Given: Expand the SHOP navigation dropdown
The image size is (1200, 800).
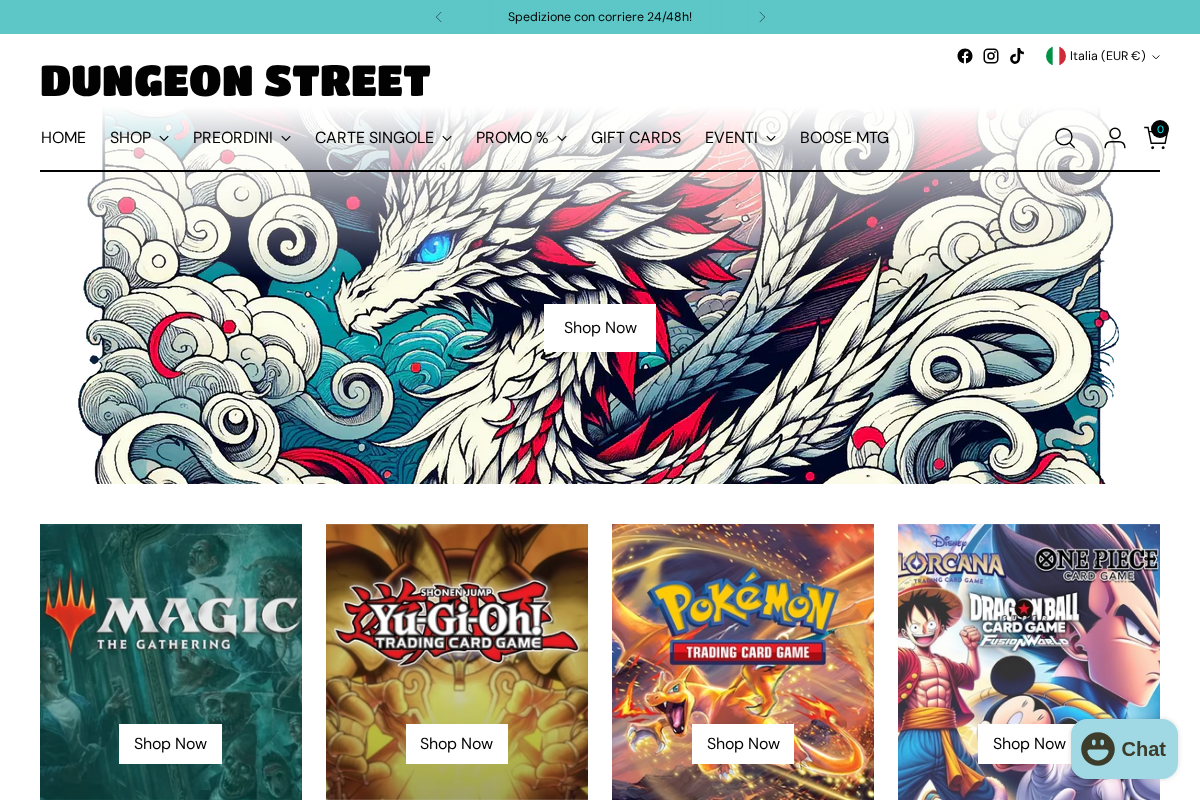Looking at the screenshot, I should [139, 138].
